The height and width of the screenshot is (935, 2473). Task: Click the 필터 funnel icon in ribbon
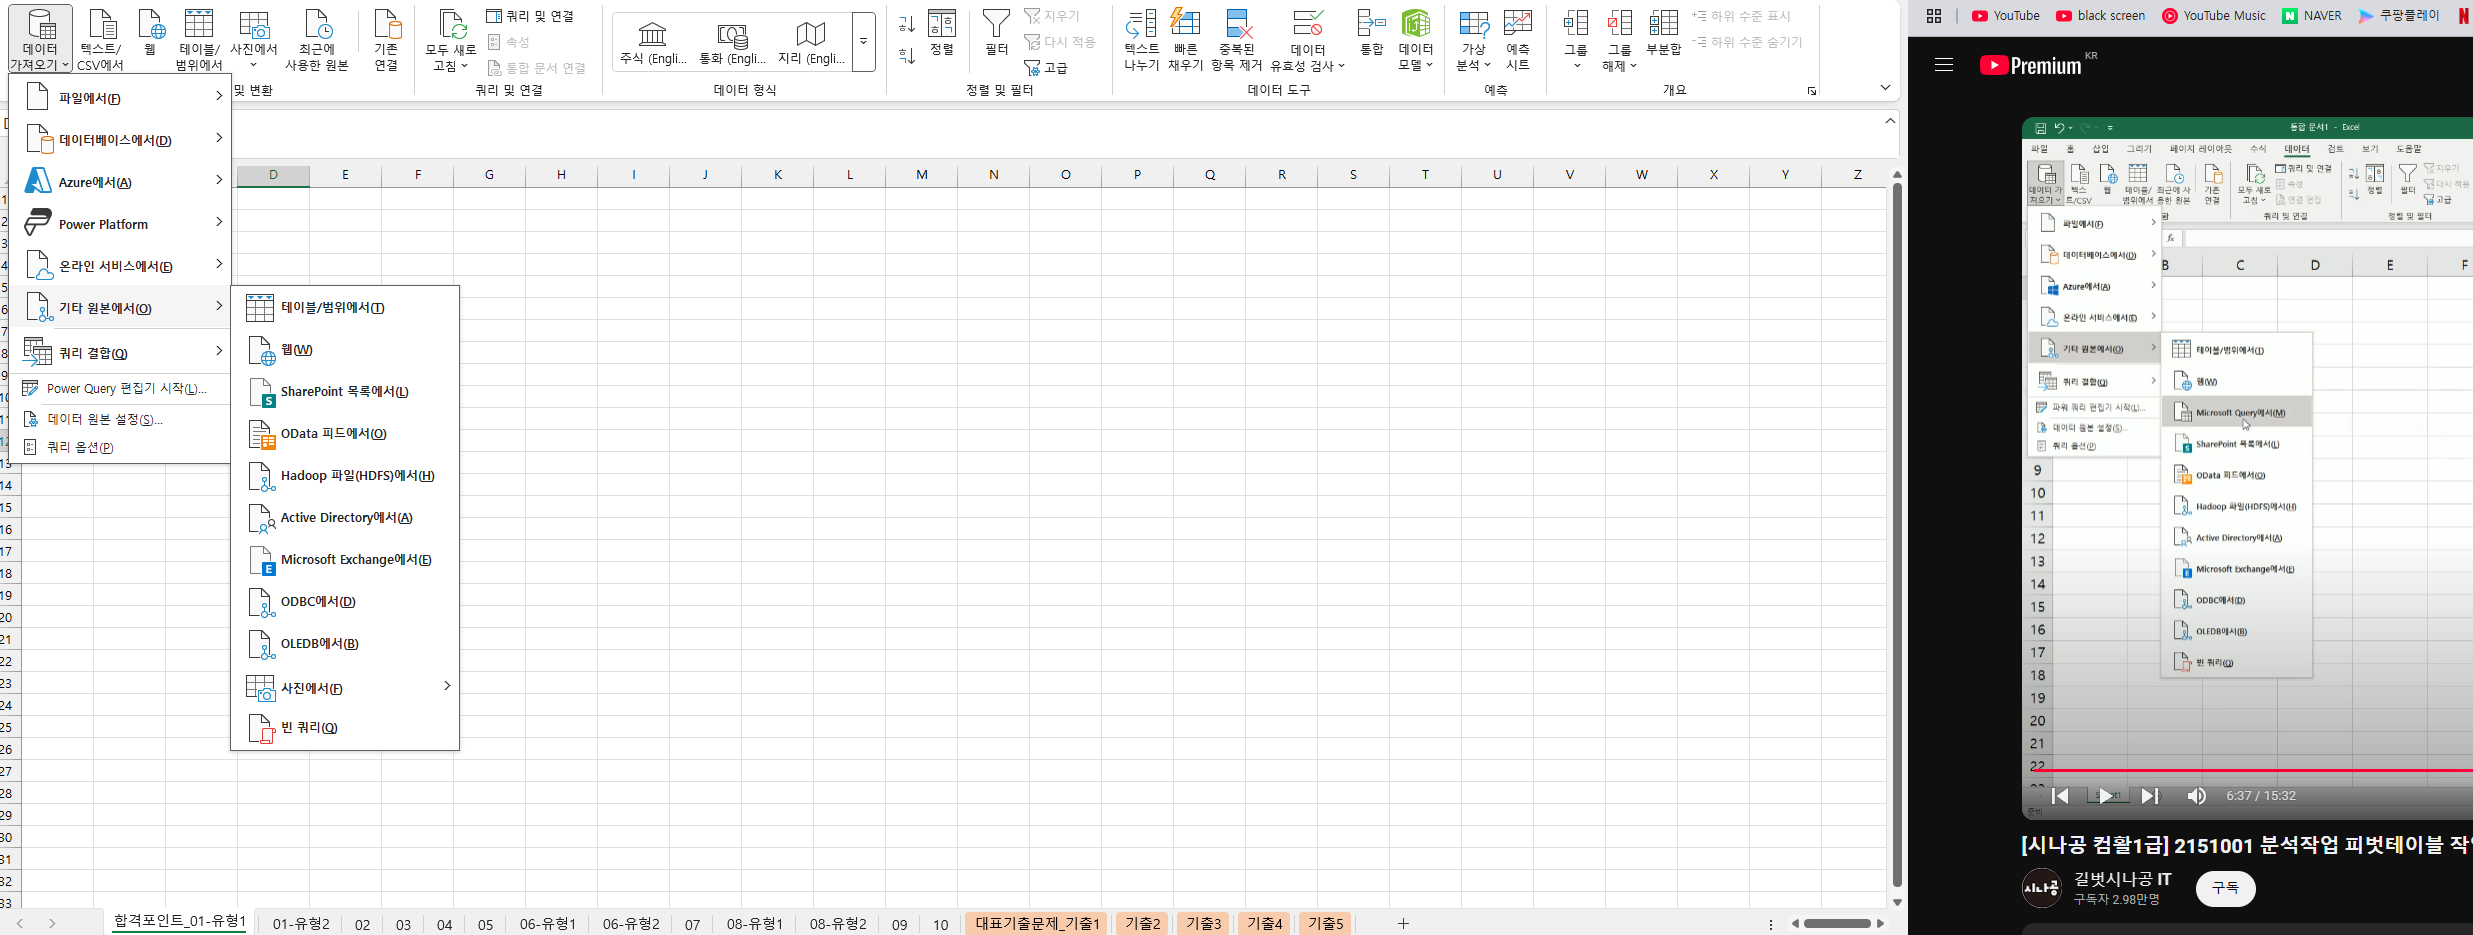coord(996,25)
